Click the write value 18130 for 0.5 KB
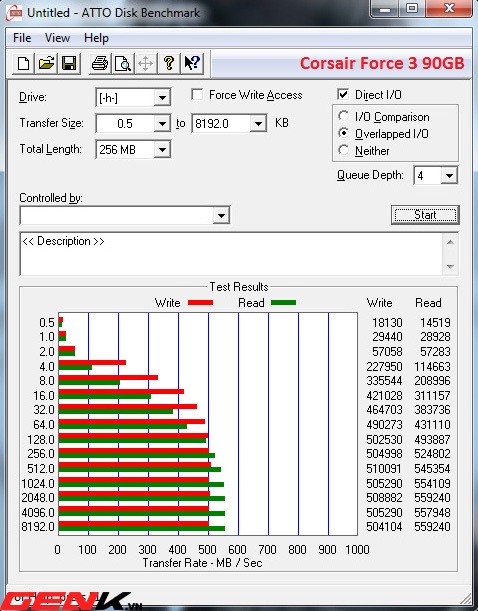 tap(387, 323)
